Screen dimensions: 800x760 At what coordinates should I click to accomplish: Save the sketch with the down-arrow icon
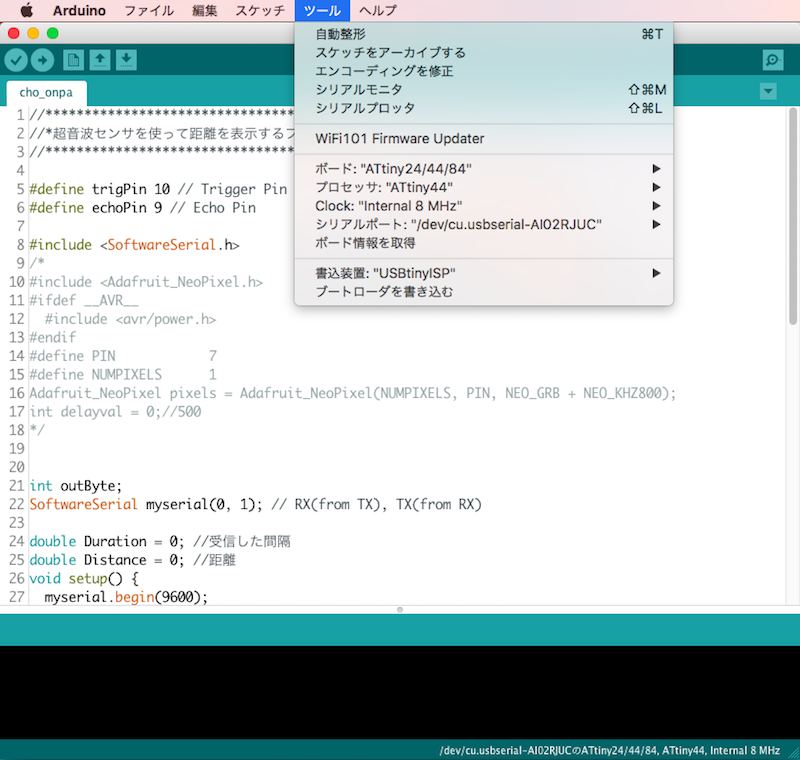click(126, 60)
